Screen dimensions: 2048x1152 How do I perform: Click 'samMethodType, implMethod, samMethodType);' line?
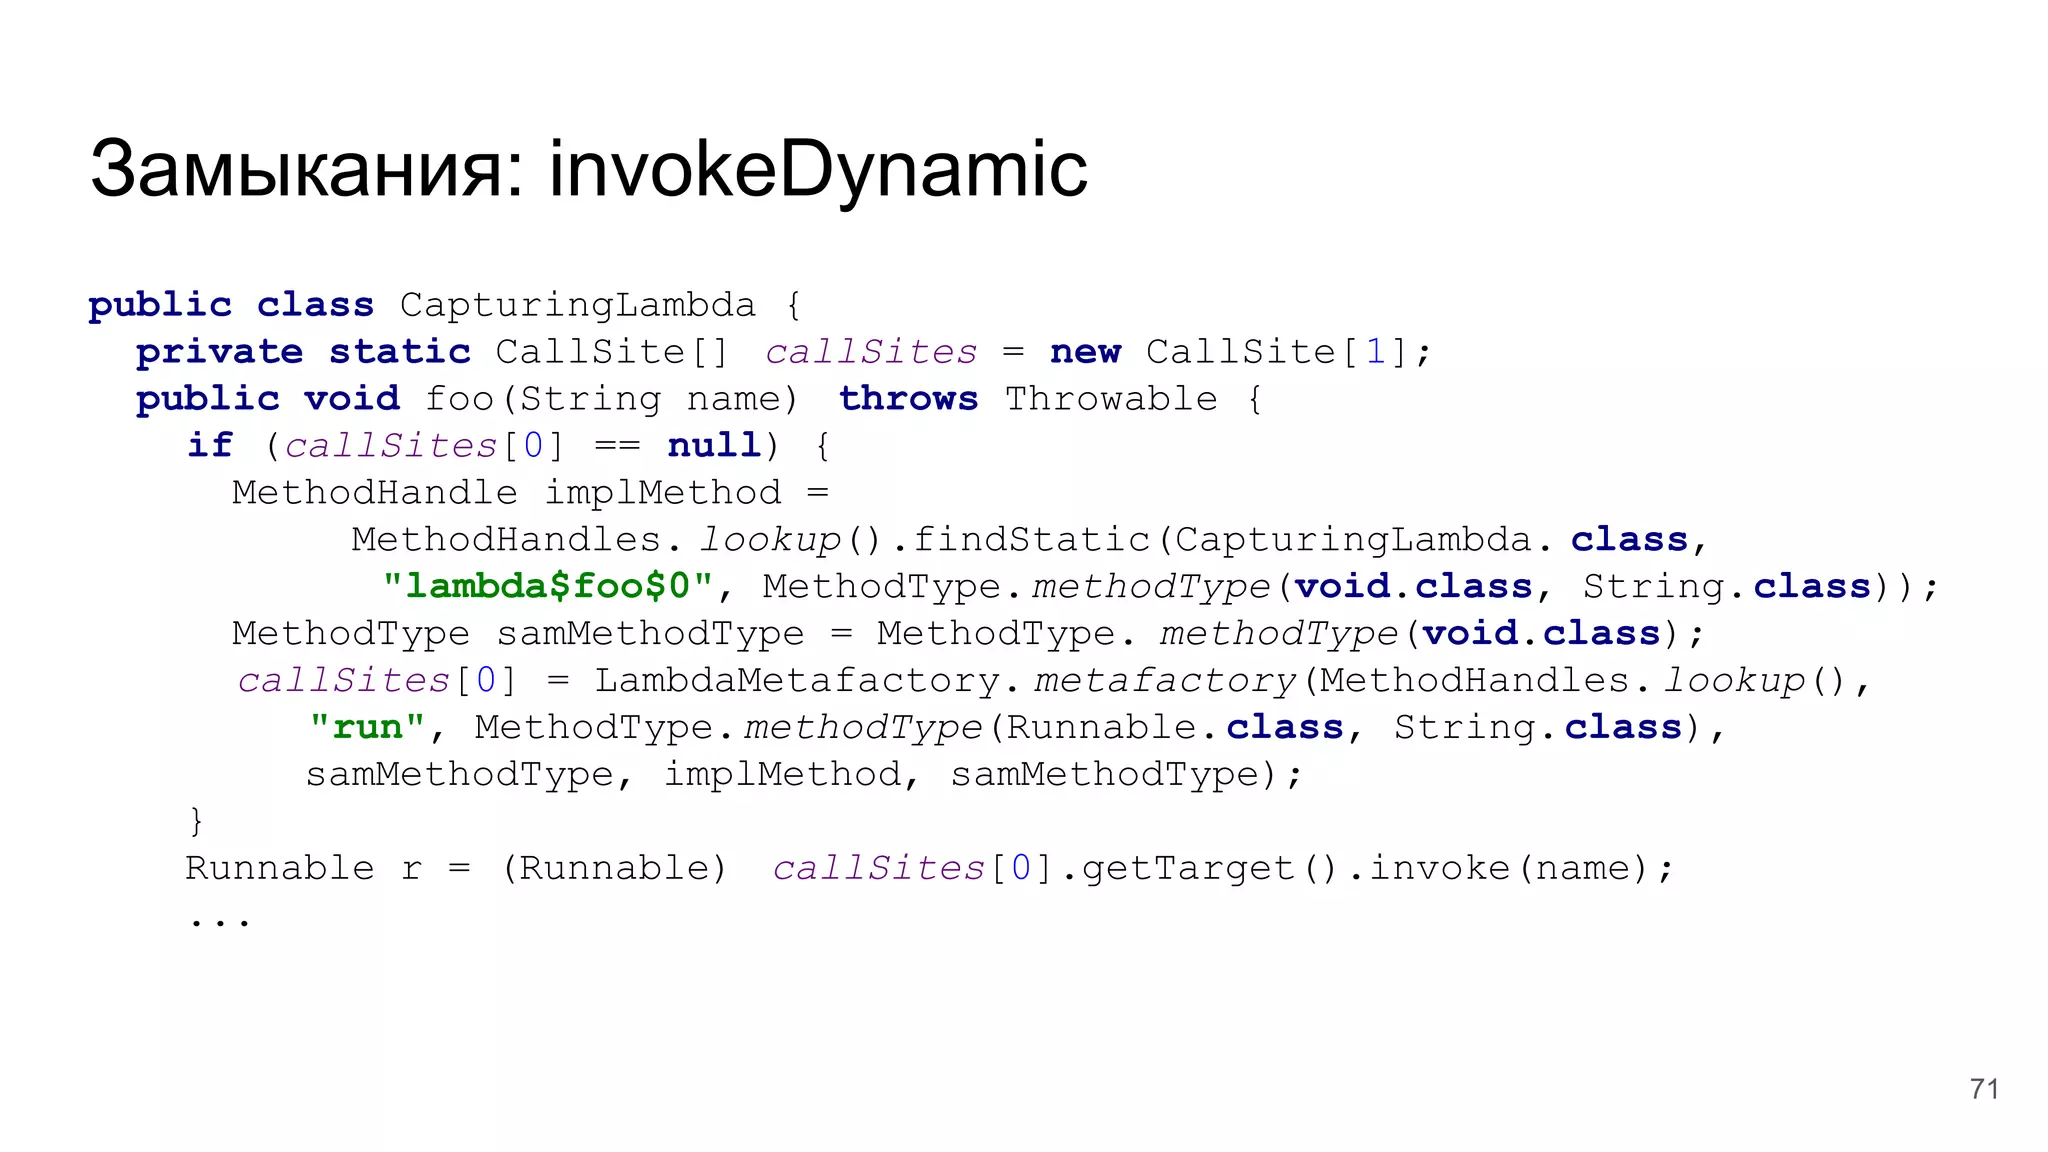point(805,775)
